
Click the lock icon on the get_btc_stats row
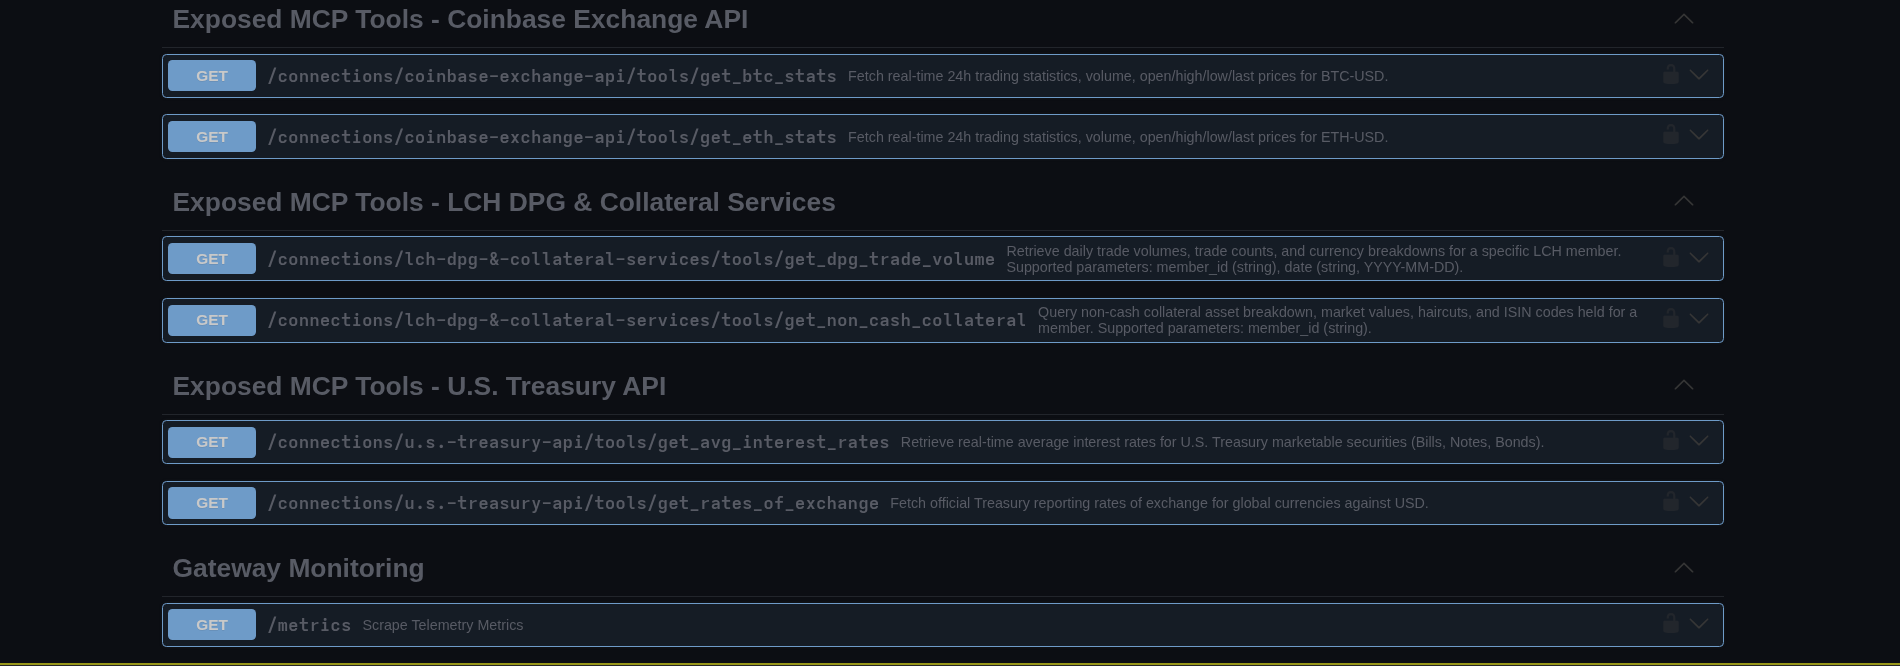(1670, 75)
